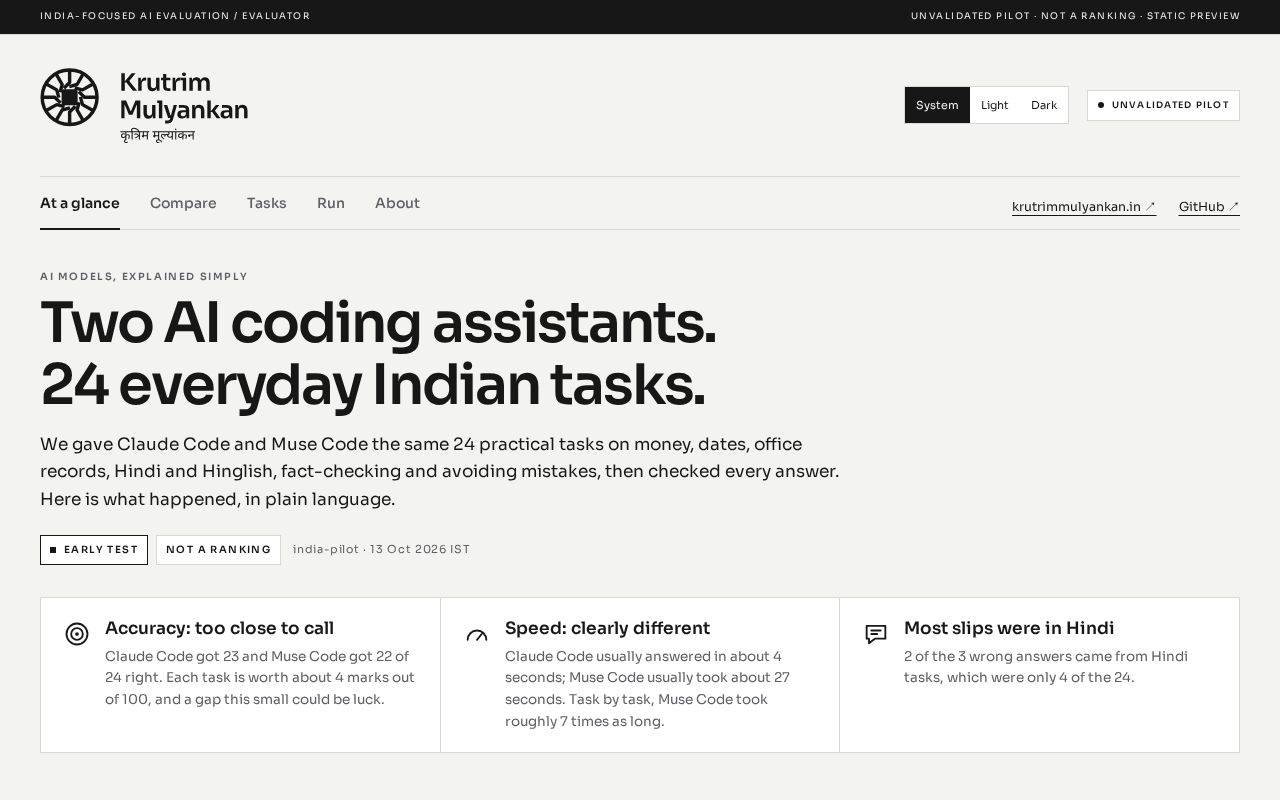Click the chat bubble icon beside Hindi slips
Screen dimensions: 1280x800
876,634
